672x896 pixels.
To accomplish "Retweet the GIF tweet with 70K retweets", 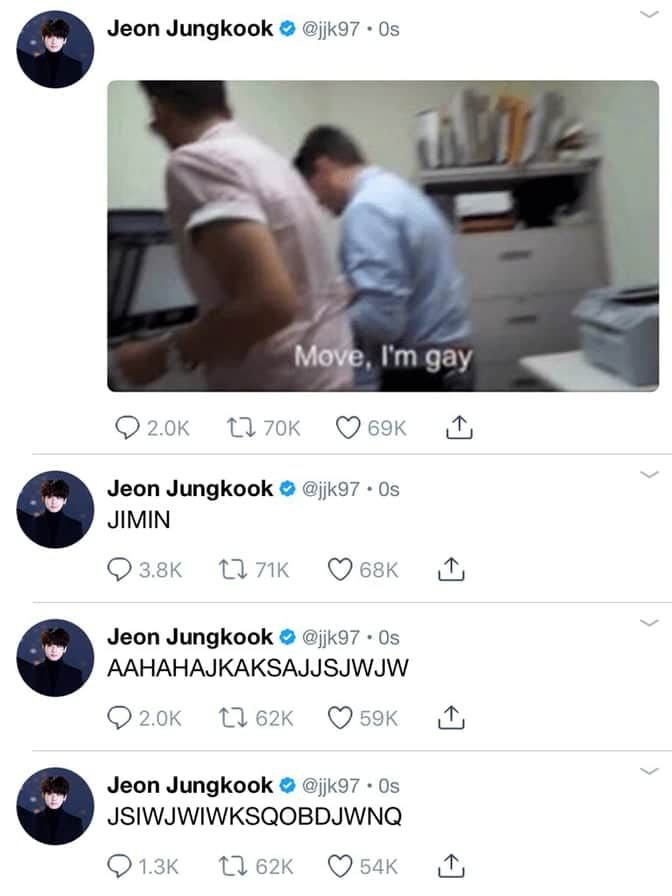I will point(241,427).
